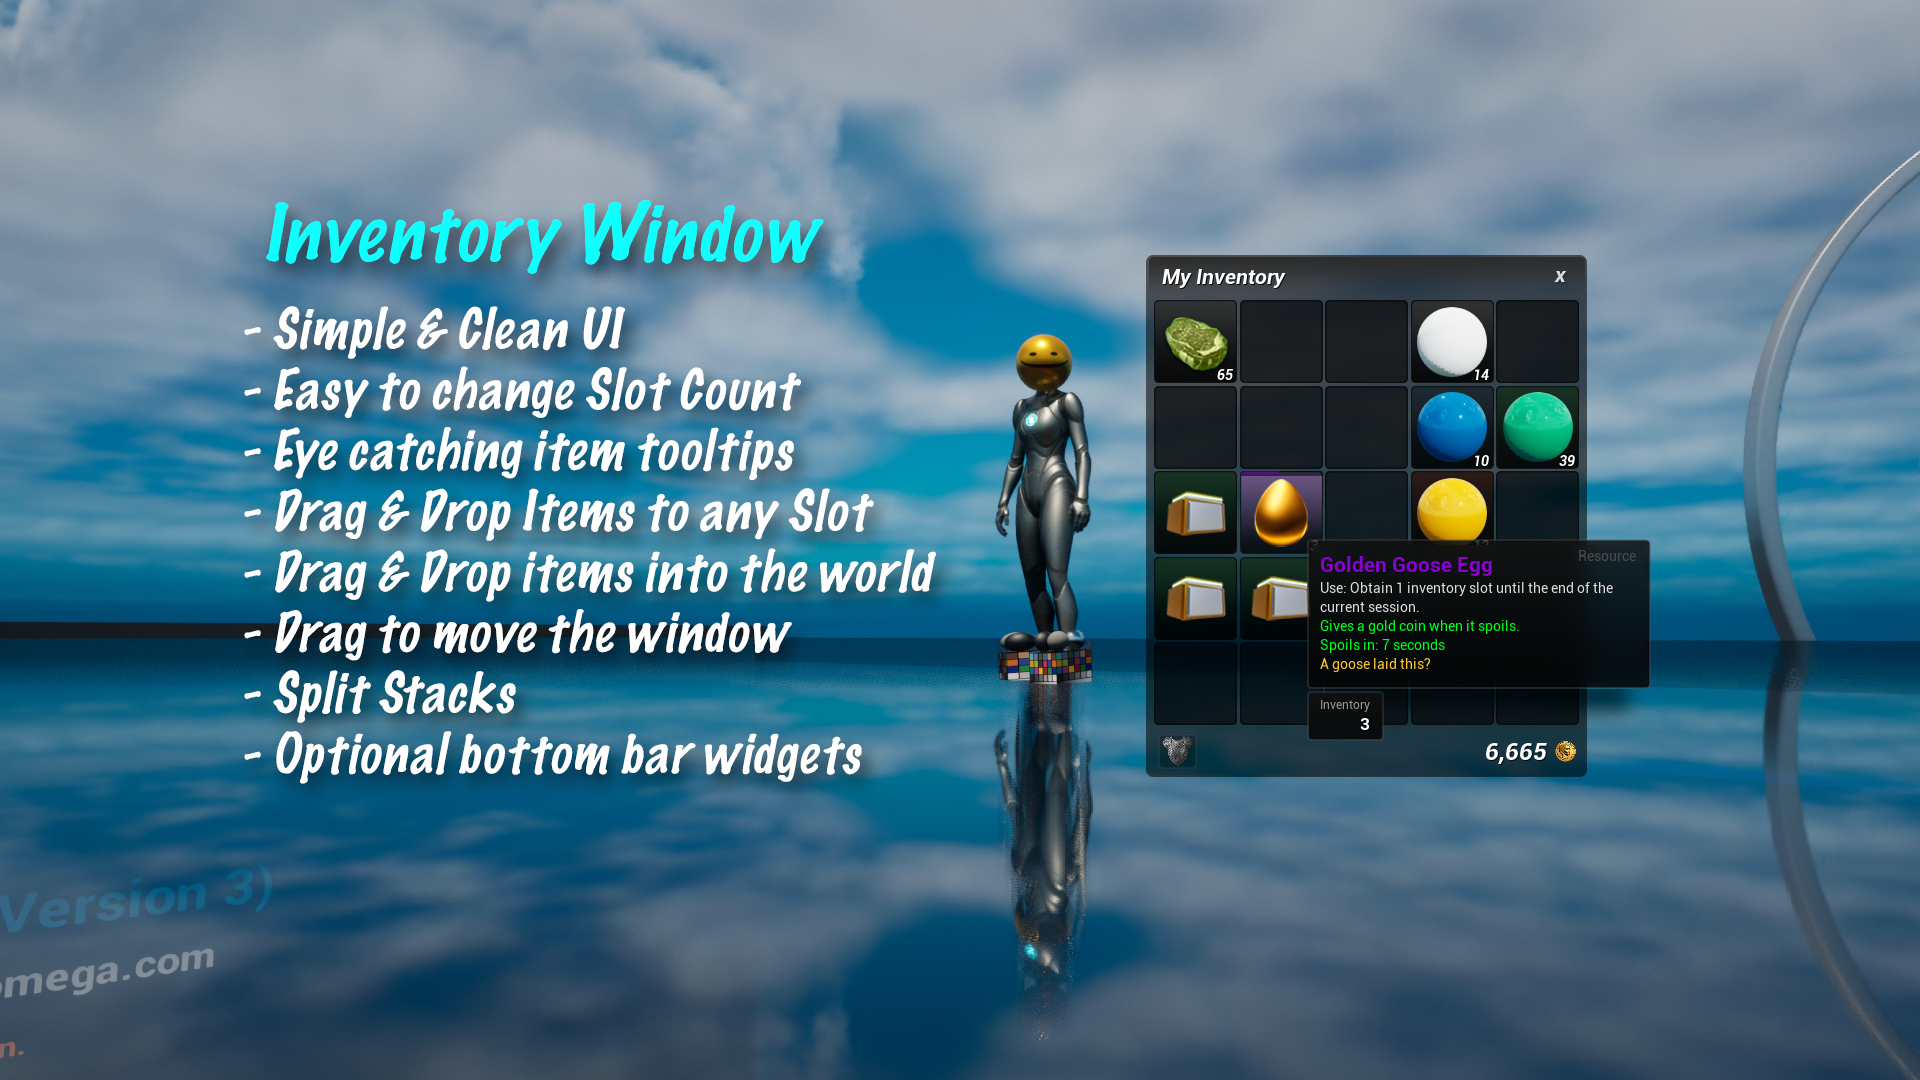Click the character portrait icon bottom-left

click(1179, 749)
